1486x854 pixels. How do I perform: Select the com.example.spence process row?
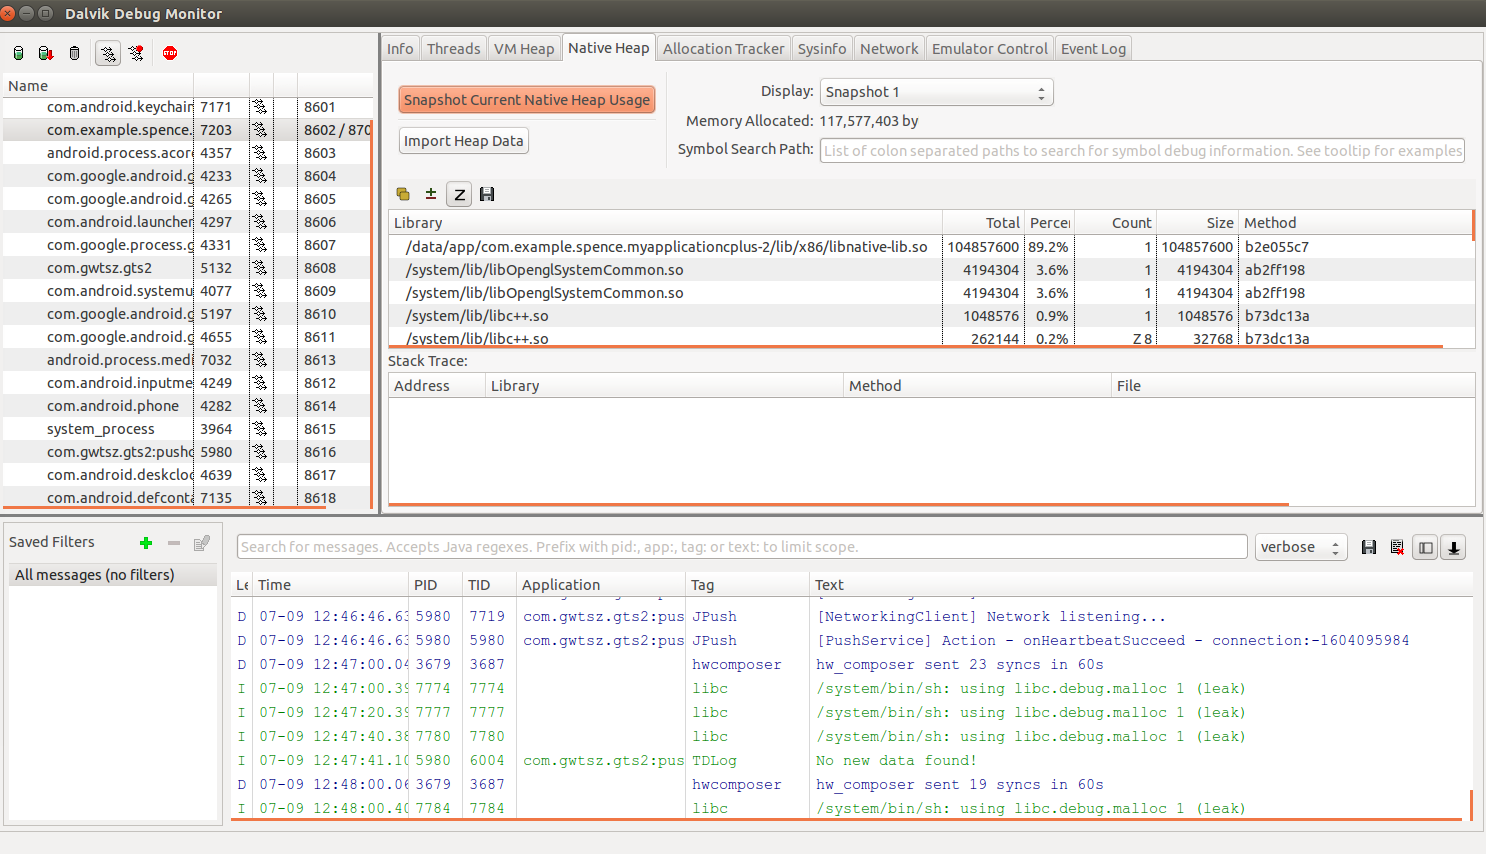pos(118,130)
